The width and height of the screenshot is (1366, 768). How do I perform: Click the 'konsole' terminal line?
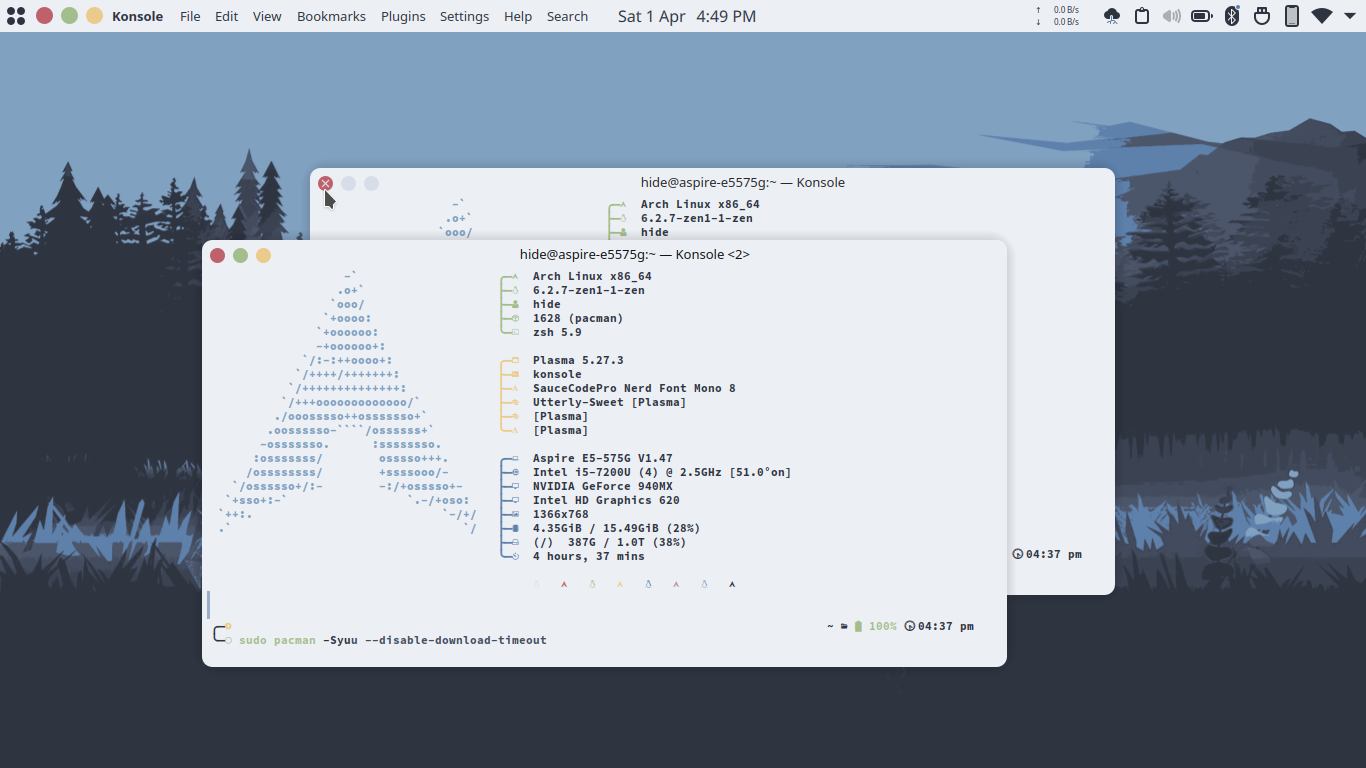[557, 374]
